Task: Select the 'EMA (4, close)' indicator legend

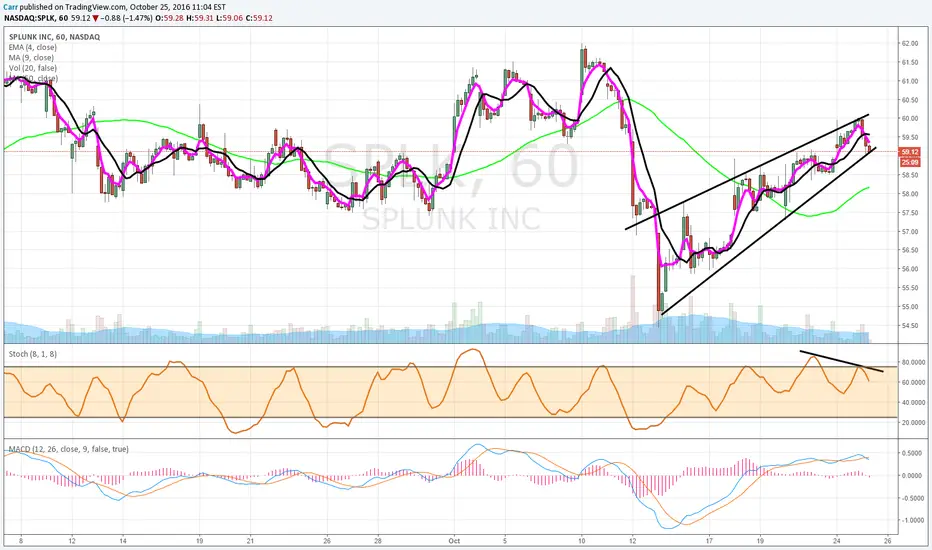Action: click(33, 47)
